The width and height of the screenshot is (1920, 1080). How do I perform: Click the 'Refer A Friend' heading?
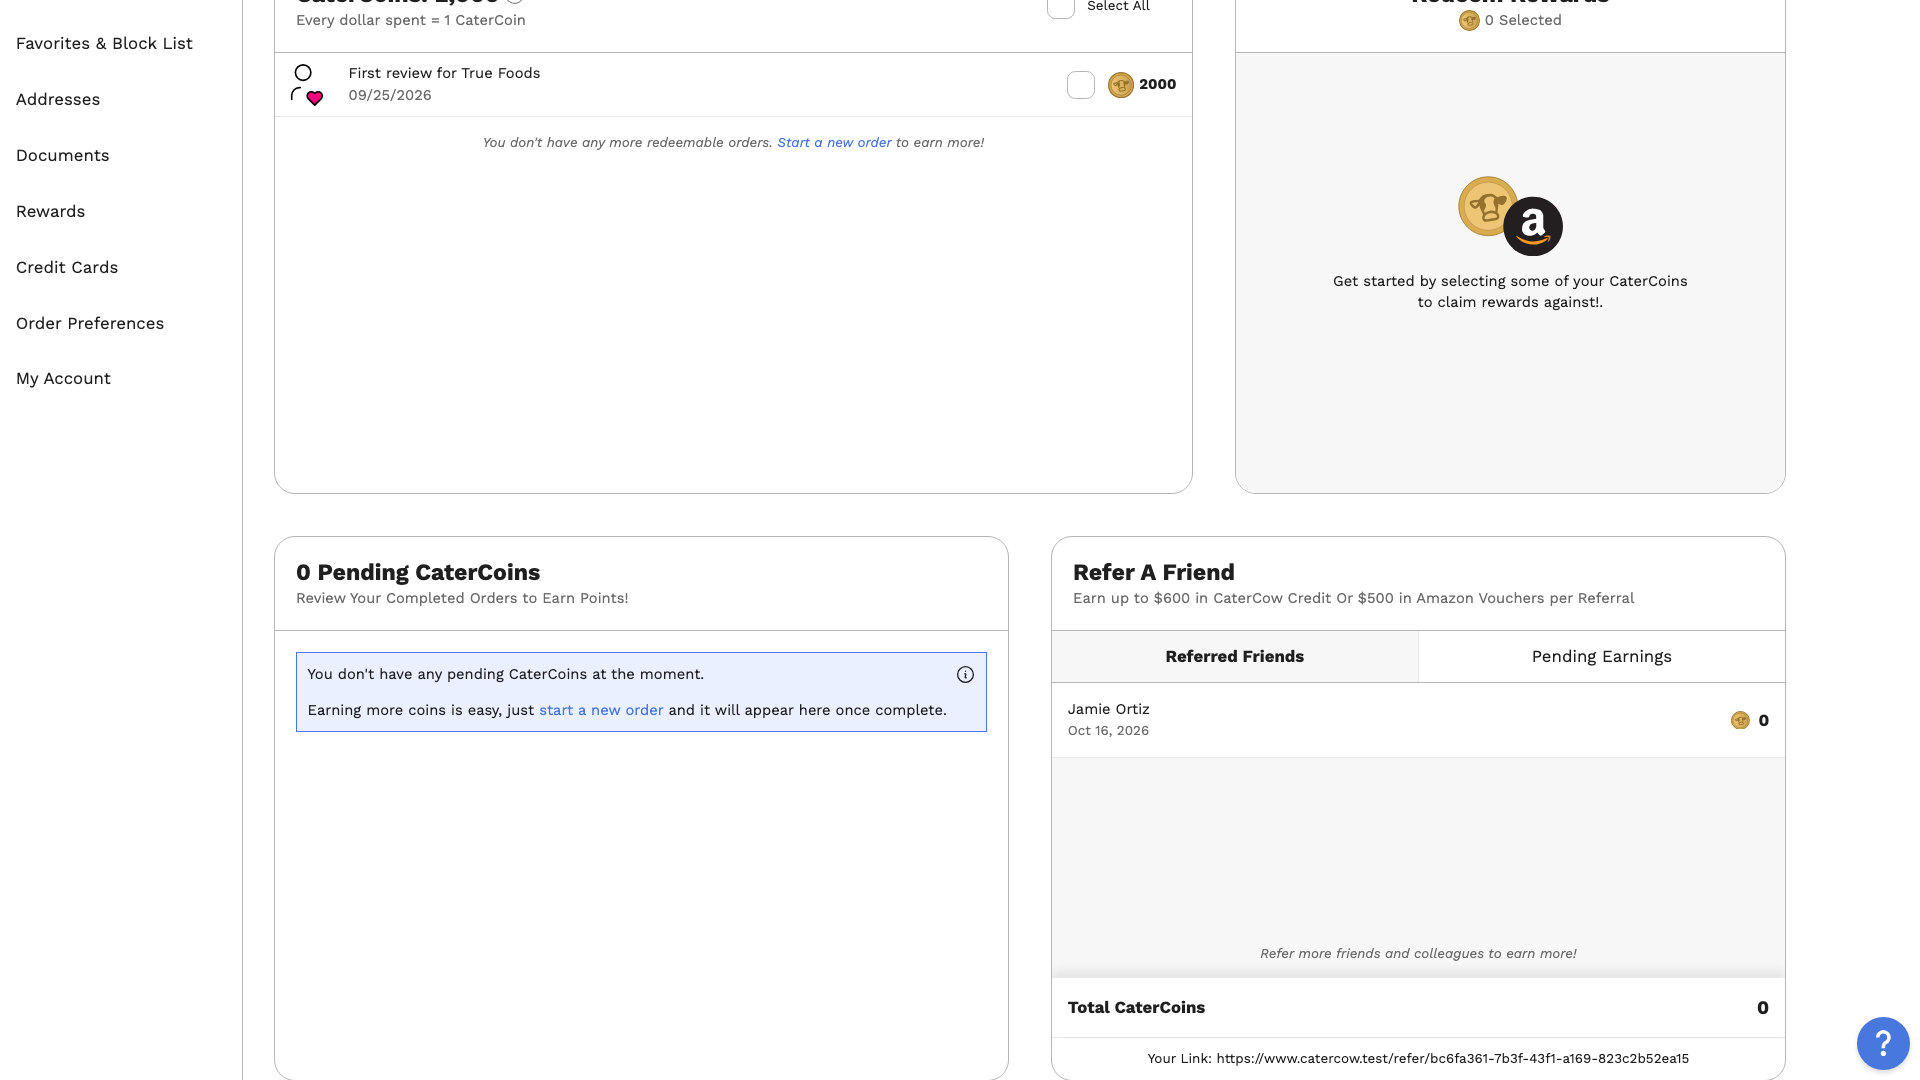[1153, 573]
